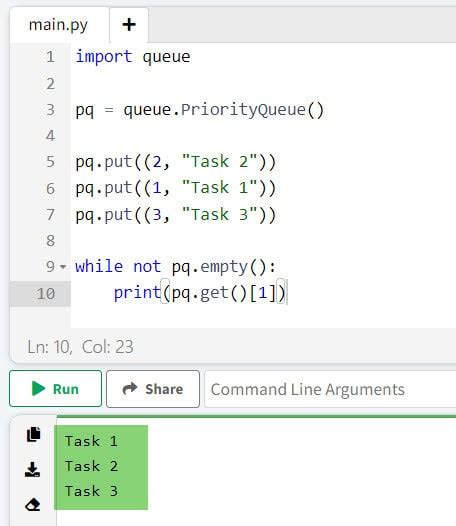
Task: Switch to the main.py tab
Action: (x=58, y=25)
